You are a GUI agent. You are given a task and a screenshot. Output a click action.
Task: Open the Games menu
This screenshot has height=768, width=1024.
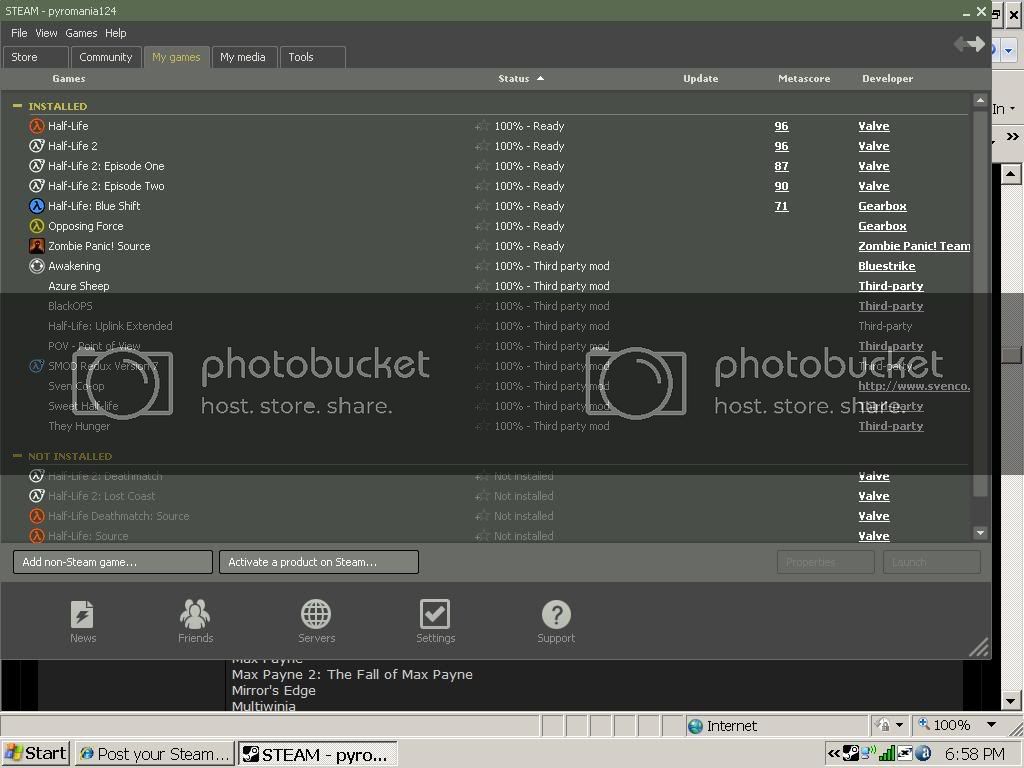point(81,33)
